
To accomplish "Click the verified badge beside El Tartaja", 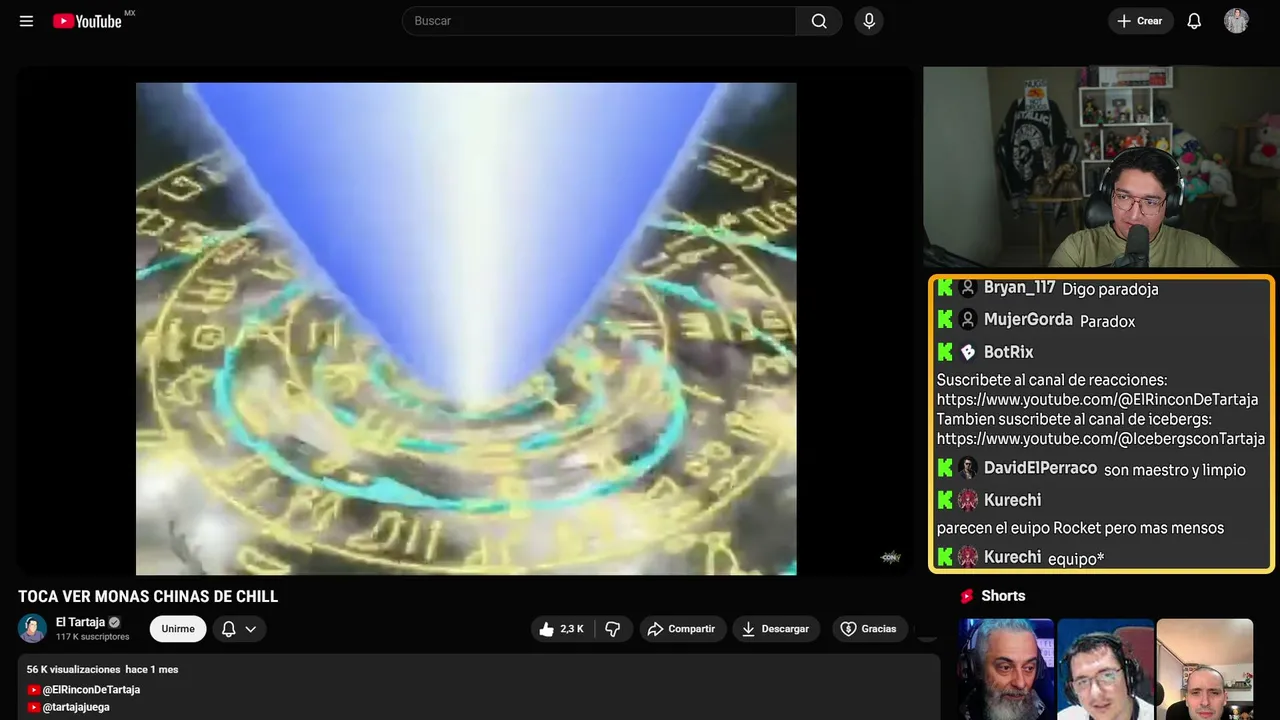I will tap(114, 622).
